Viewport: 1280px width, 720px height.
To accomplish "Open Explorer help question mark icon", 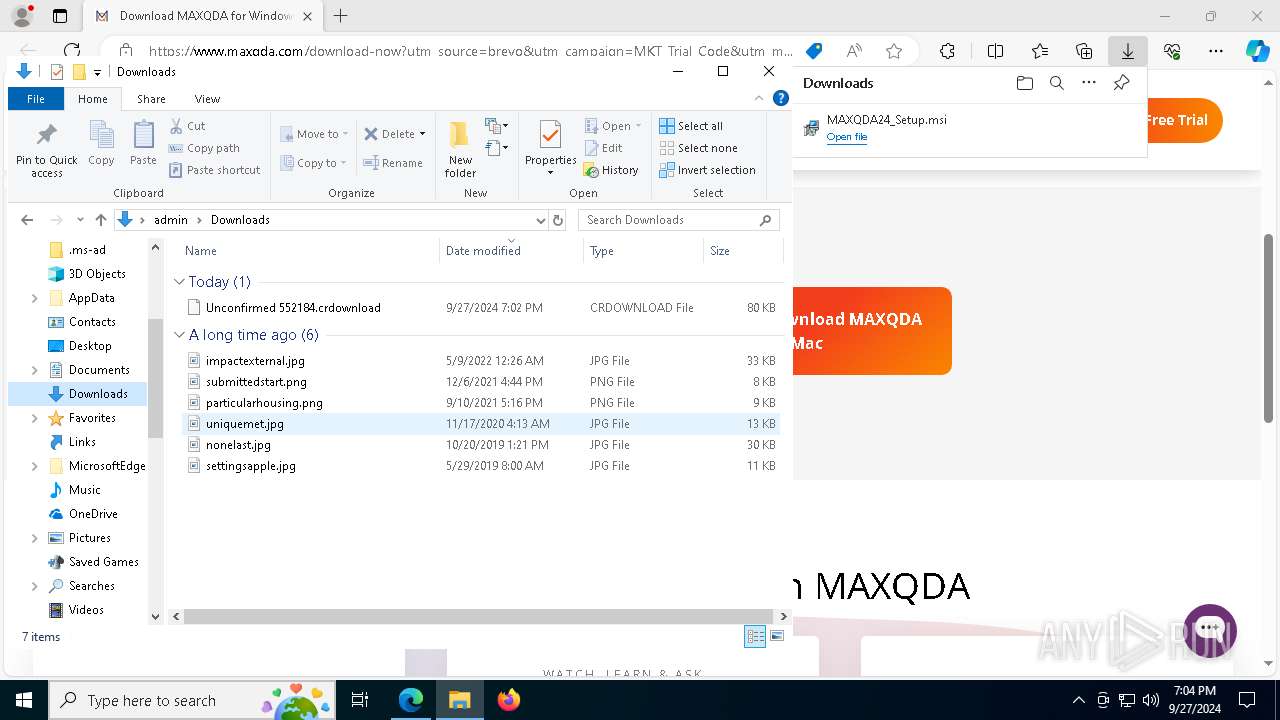I will [781, 98].
